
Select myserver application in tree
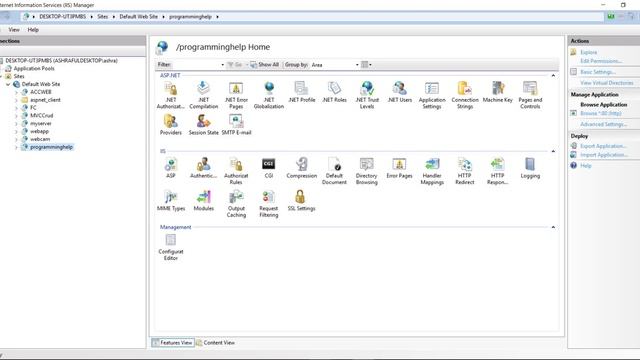(x=41, y=123)
